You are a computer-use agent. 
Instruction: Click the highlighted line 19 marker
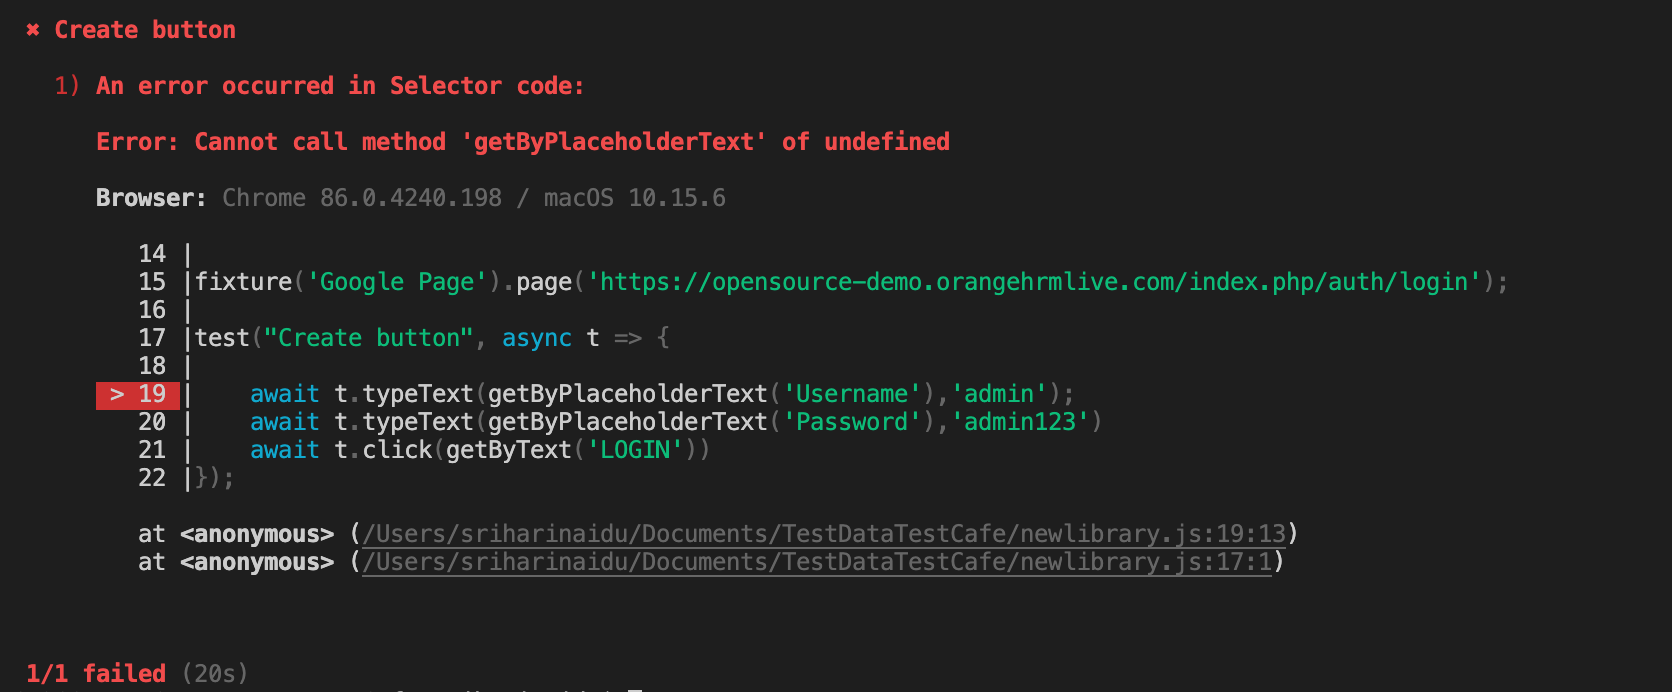coord(138,395)
